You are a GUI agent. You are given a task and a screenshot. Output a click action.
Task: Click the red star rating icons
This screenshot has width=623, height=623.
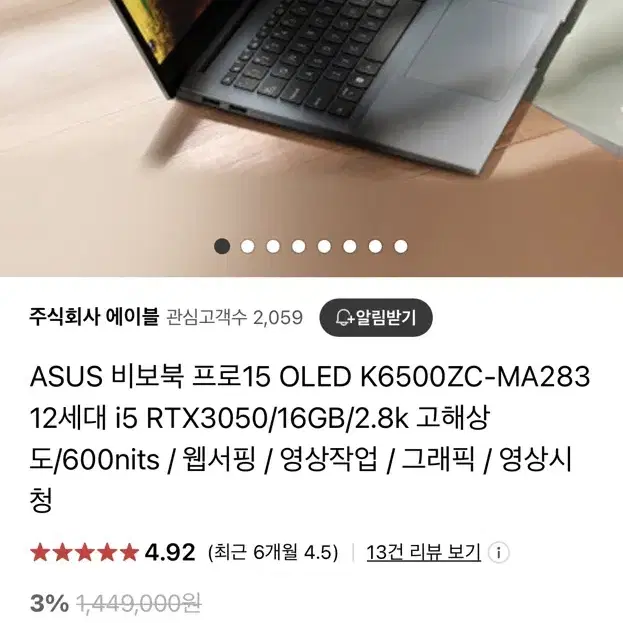(x=84, y=553)
